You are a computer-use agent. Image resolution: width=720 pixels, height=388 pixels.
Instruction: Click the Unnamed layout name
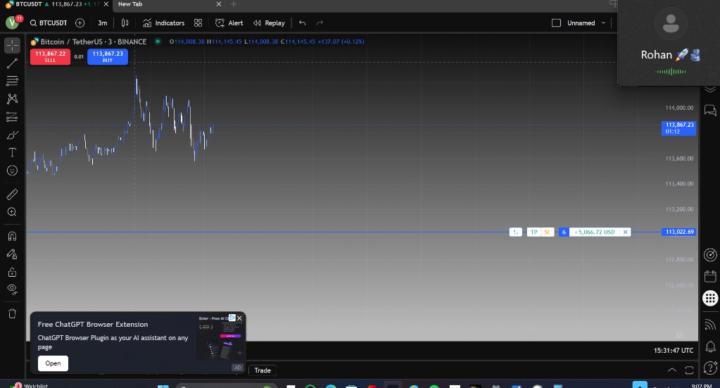coord(581,23)
